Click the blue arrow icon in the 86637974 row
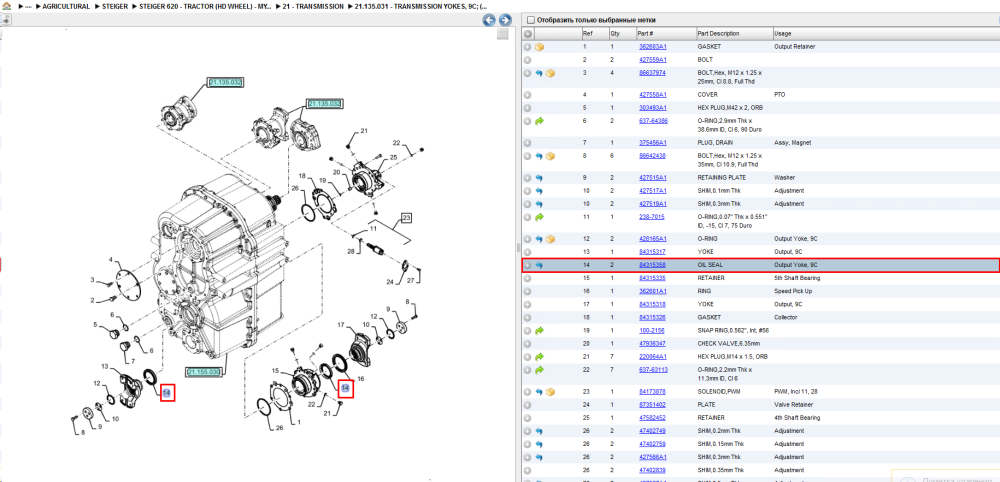The width and height of the screenshot is (1000, 482). (x=540, y=73)
